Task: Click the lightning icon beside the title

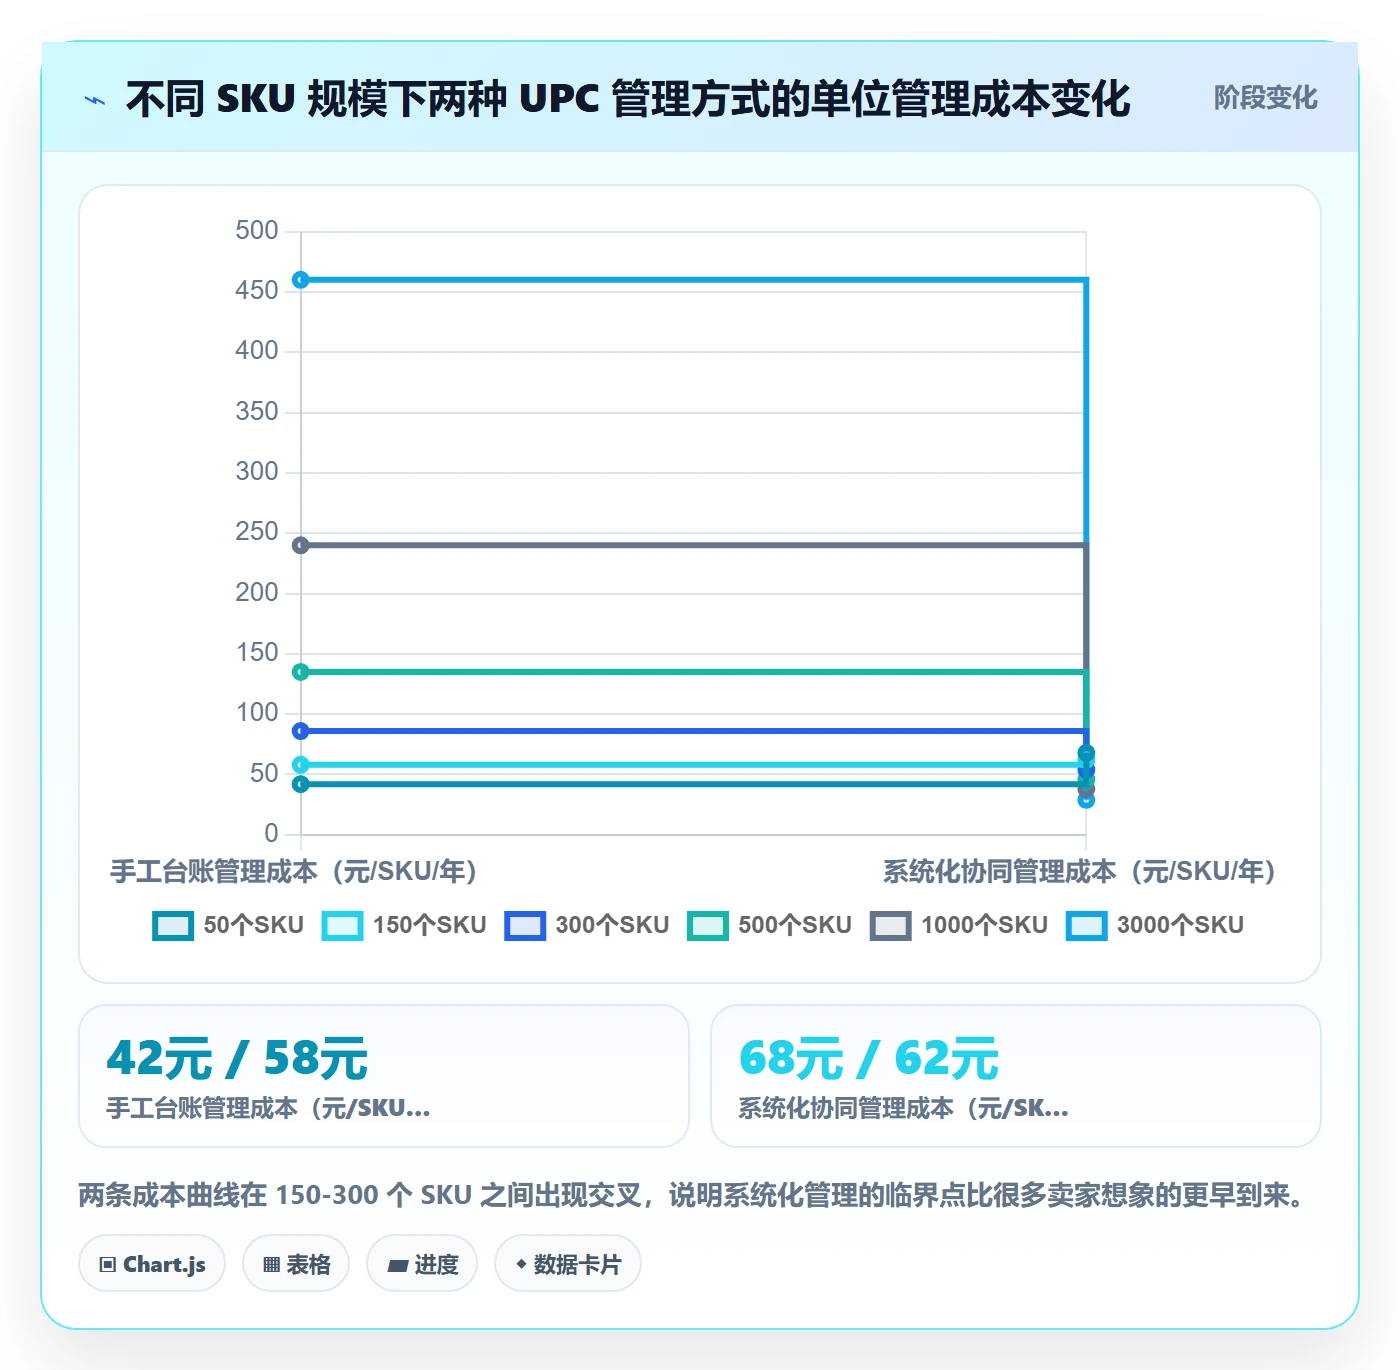Action: coord(95,100)
